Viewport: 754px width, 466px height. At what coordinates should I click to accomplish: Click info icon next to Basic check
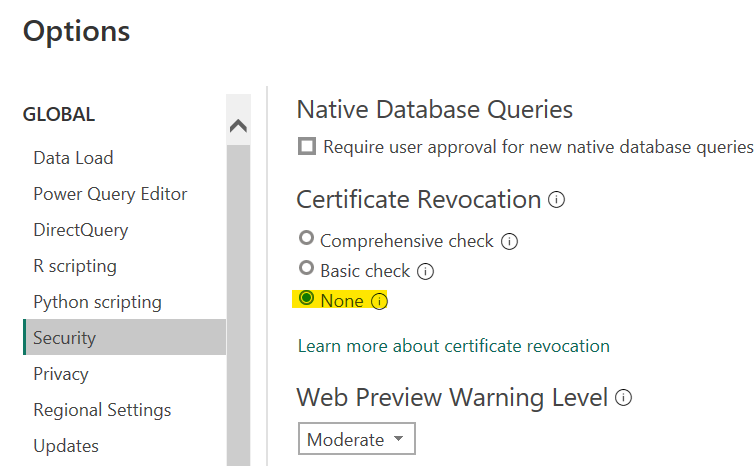pyautogui.click(x=425, y=271)
